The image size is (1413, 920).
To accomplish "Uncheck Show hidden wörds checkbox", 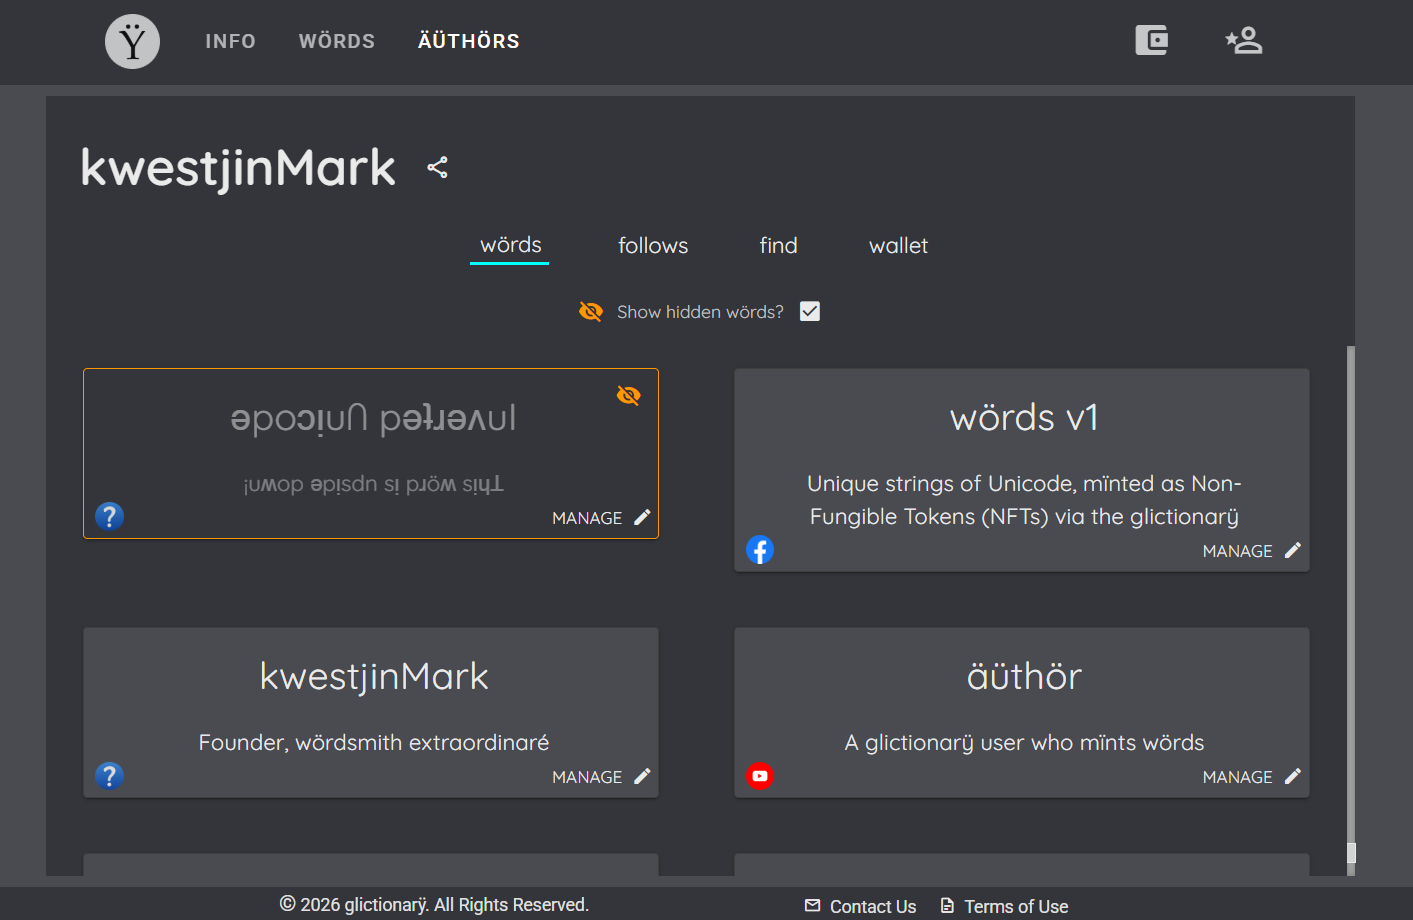I will tap(810, 312).
